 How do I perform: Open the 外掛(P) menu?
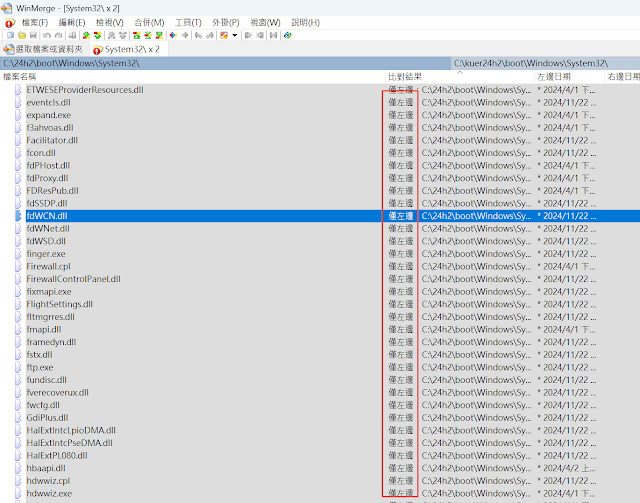pyautogui.click(x=226, y=23)
